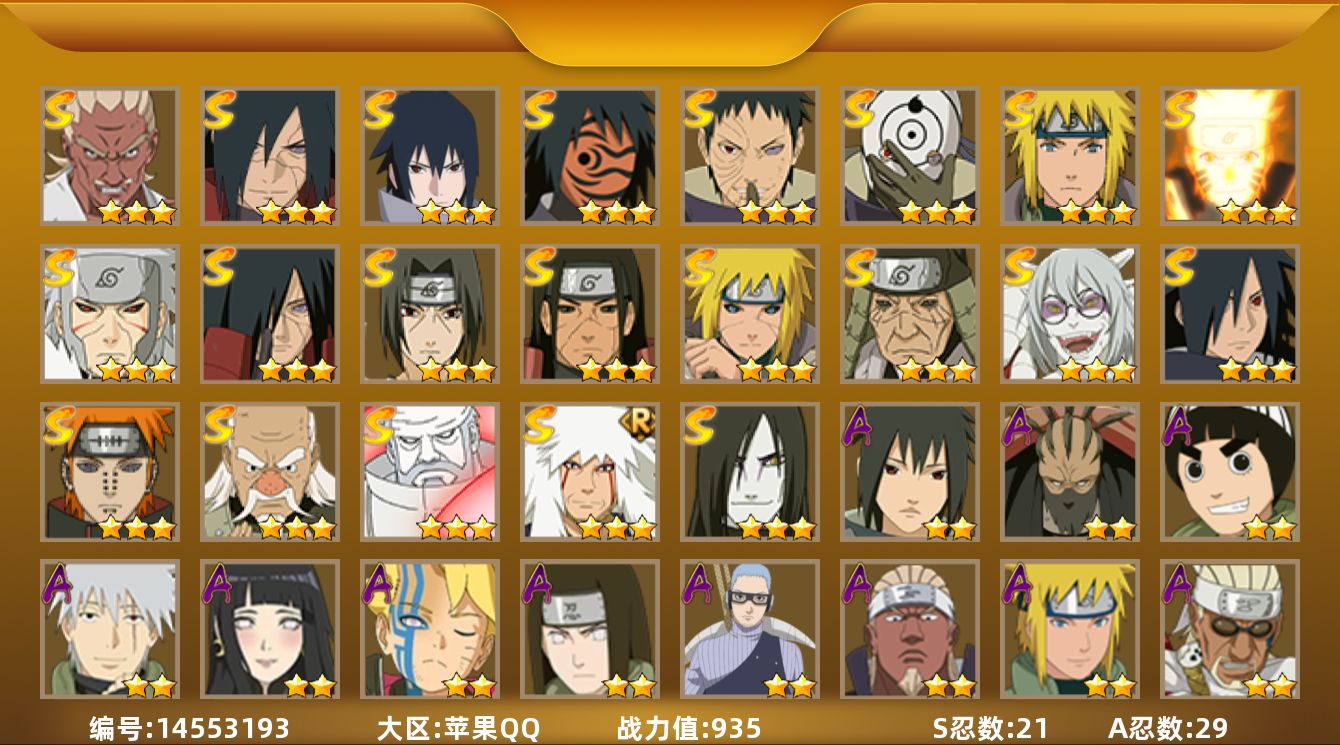Image resolution: width=1340 pixels, height=745 pixels.
Task: Select white-haired Tobirama with red face marks
Action: 110,314
